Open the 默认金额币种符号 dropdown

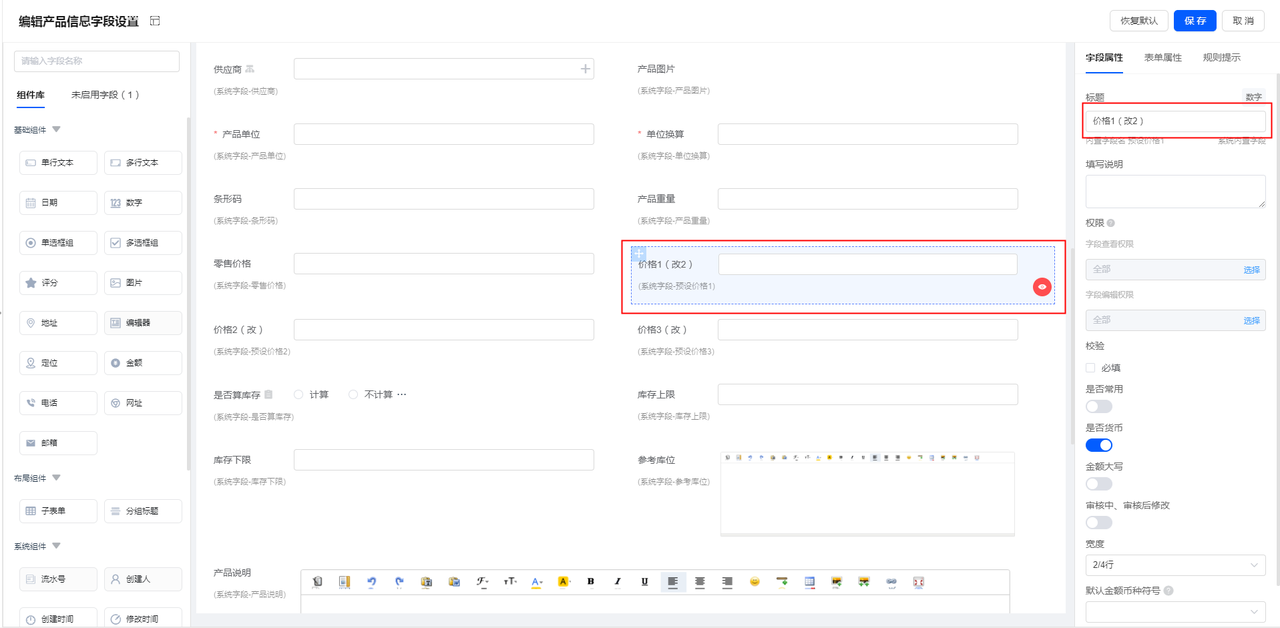1175,612
